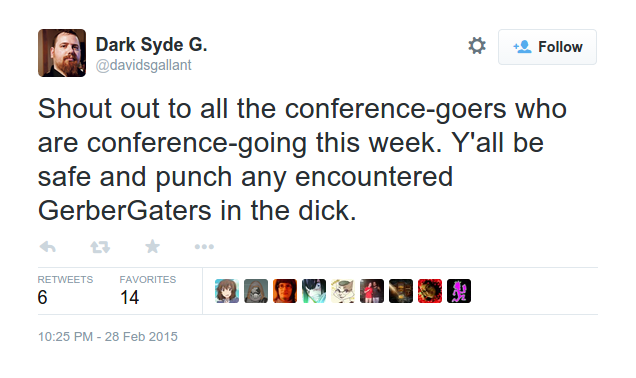This screenshot has width=636, height=378.
Task: Open the avatar showing two people
Action: click(x=372, y=291)
